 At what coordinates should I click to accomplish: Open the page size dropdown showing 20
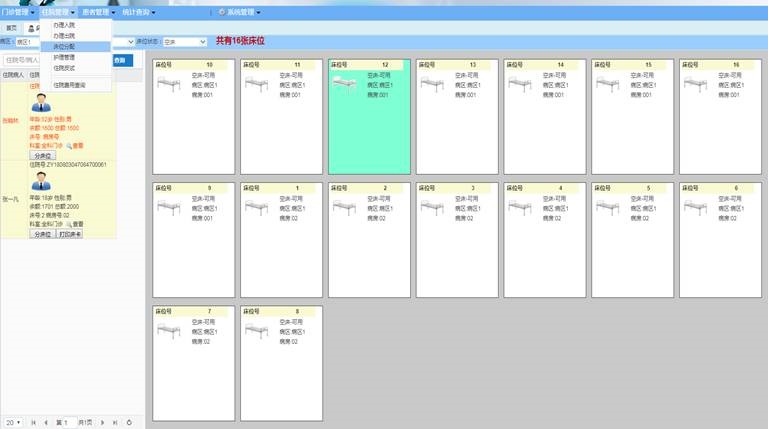pyautogui.click(x=13, y=422)
